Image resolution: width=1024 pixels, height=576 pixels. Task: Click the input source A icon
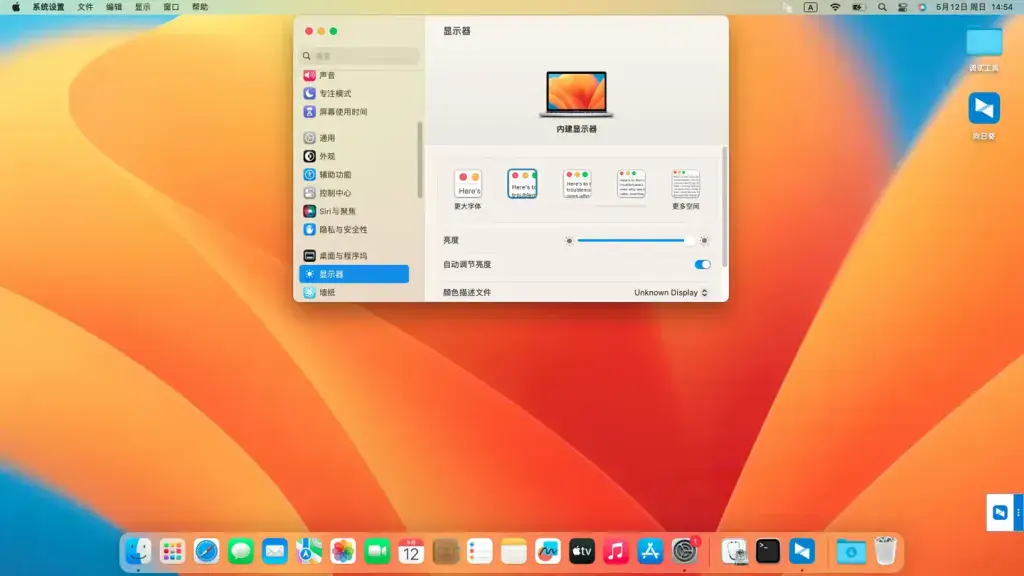810,7
